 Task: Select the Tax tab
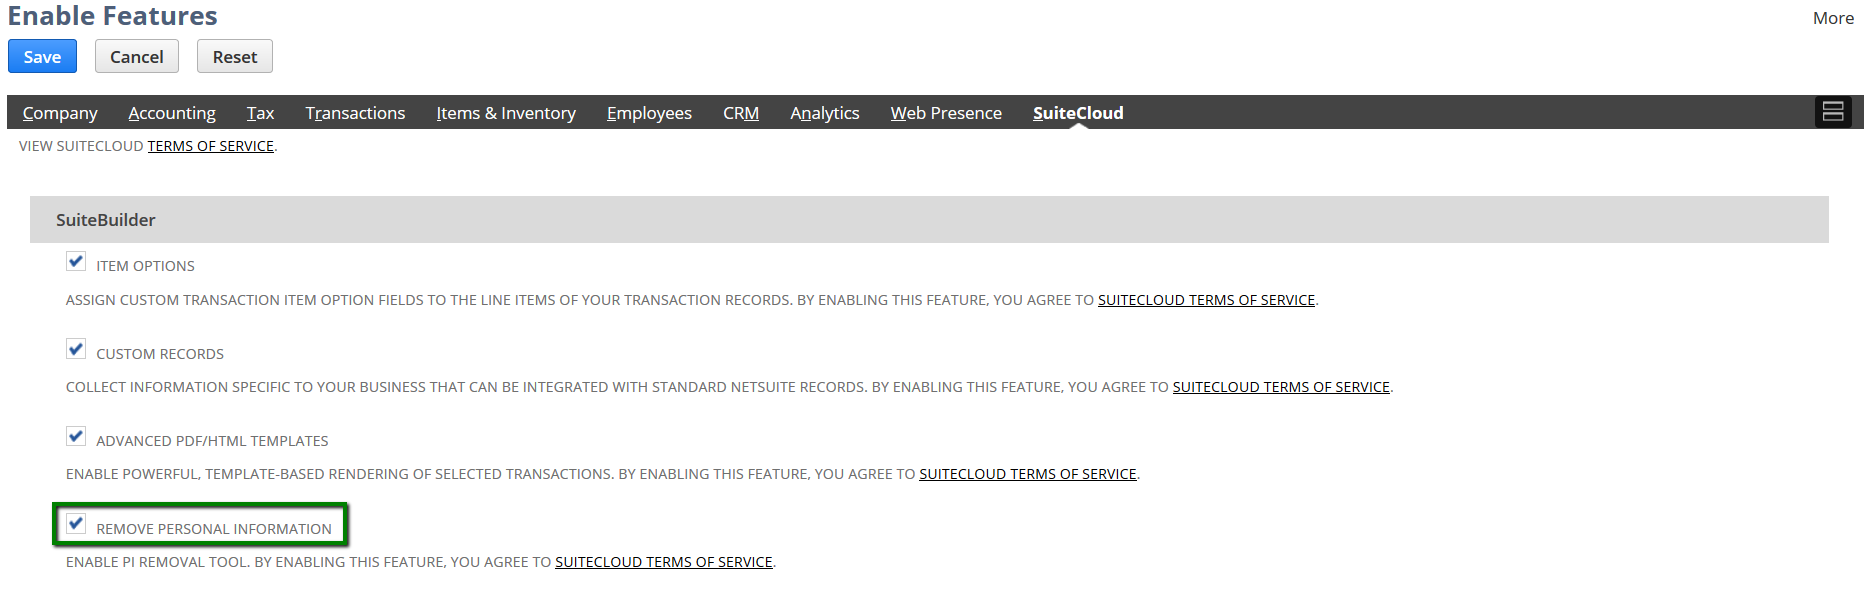point(260,113)
